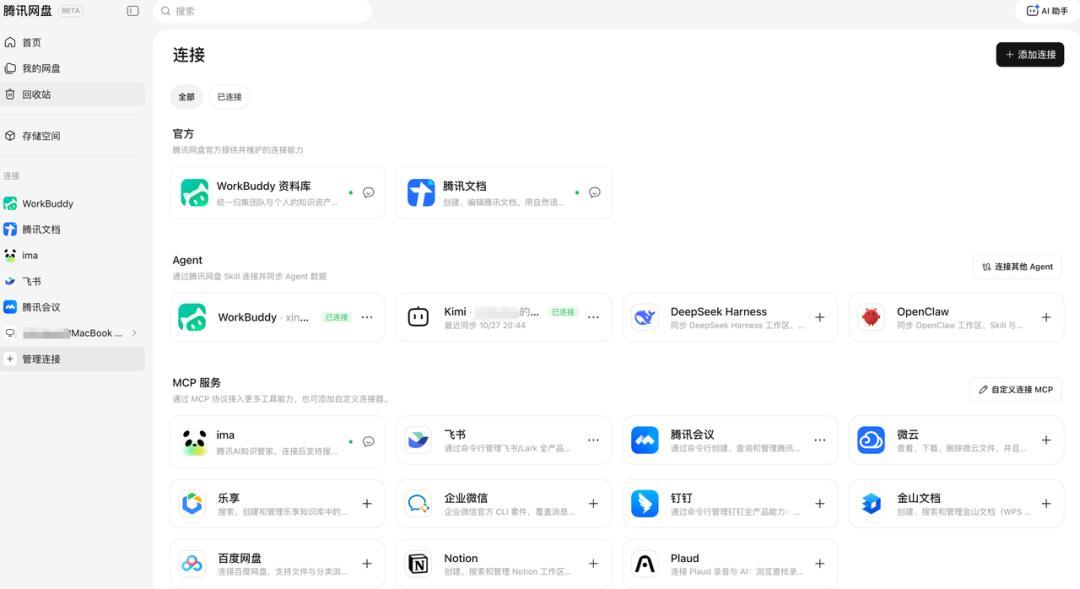Viewport: 1080px width, 589px height.
Task: Open 管理连接 in the sidebar
Action: click(72, 359)
